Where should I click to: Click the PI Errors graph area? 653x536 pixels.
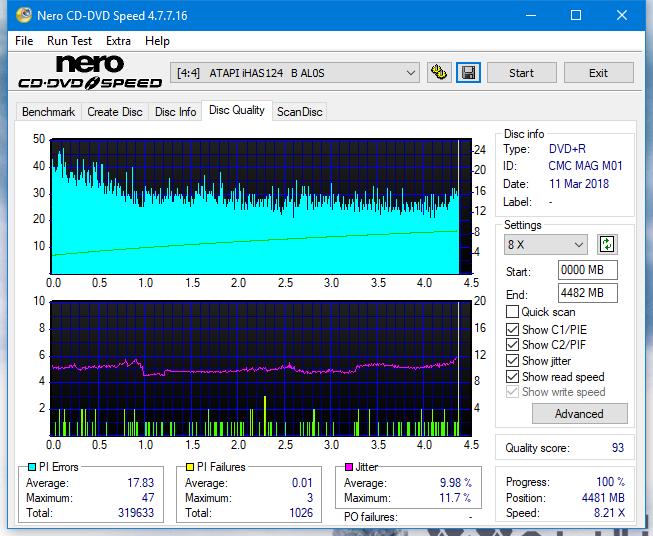pos(261,207)
